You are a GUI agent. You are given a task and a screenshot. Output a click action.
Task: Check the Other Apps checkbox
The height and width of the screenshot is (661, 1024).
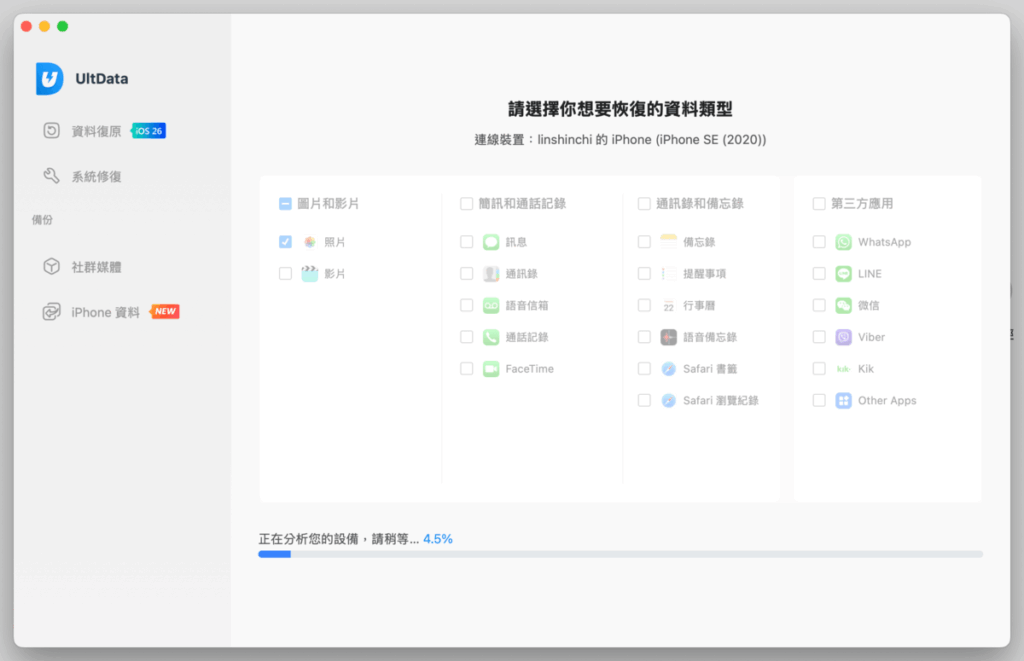pos(819,400)
